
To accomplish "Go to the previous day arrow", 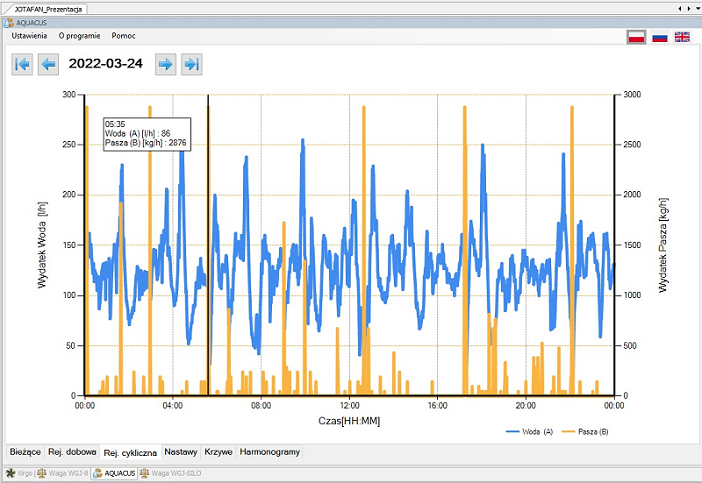I will [x=48, y=64].
